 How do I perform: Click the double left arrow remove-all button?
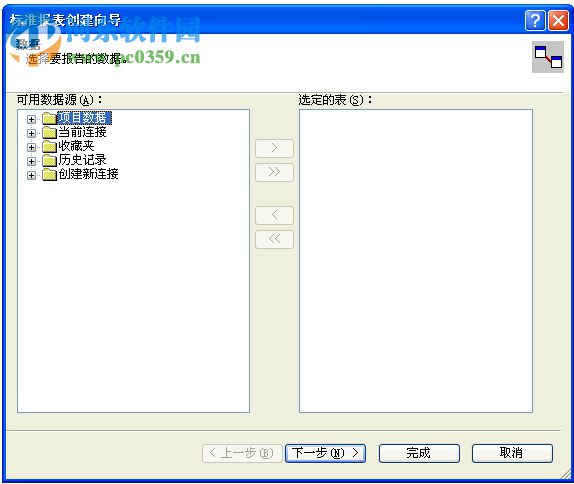pyautogui.click(x=274, y=239)
